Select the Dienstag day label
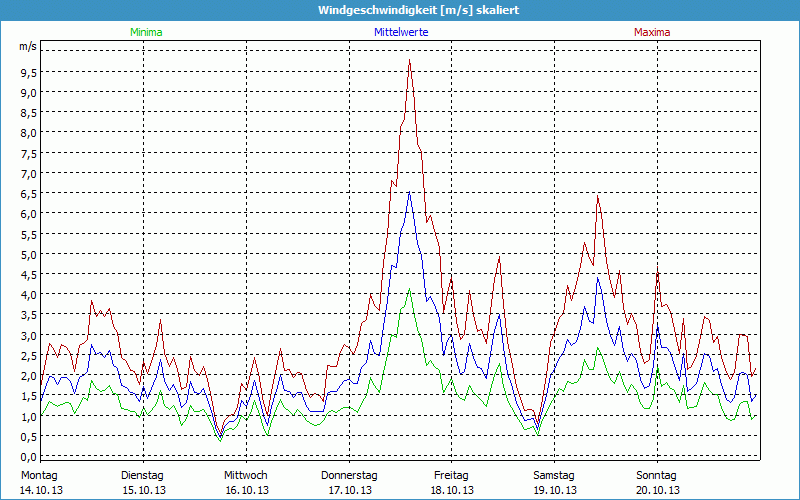The image size is (800, 500). tap(142, 475)
